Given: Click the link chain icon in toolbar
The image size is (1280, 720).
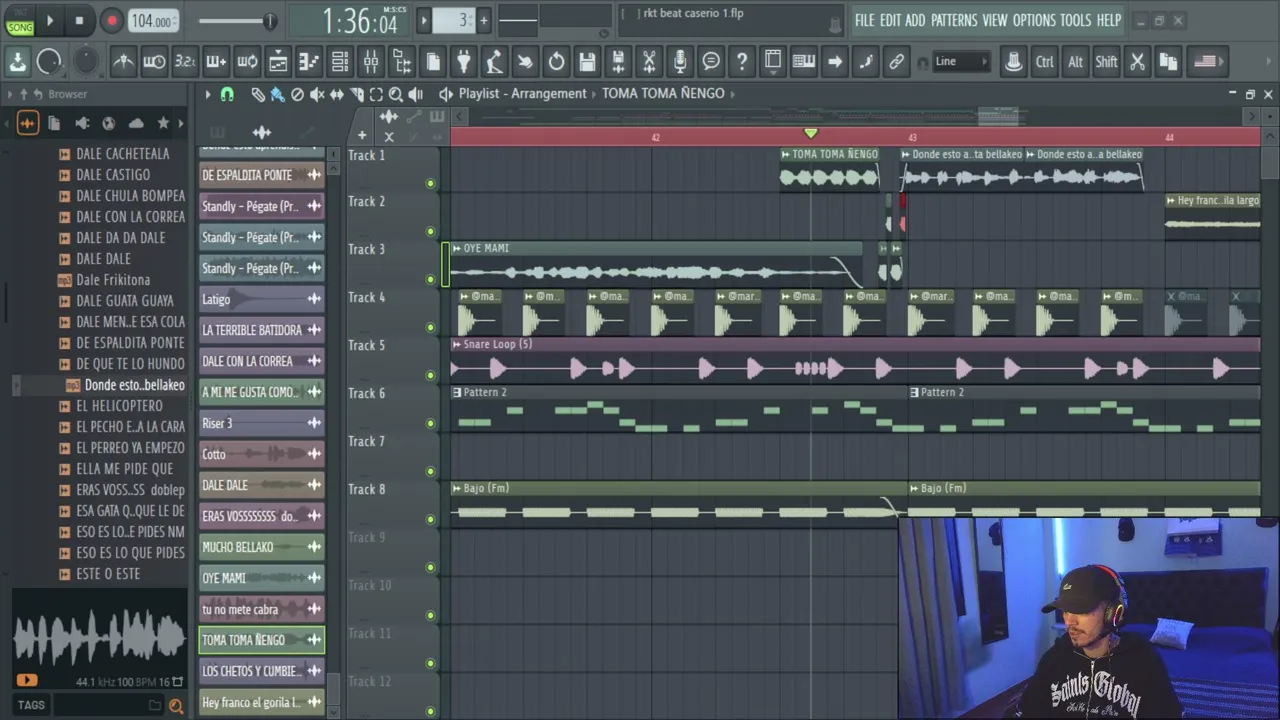Looking at the screenshot, I should point(897,62).
